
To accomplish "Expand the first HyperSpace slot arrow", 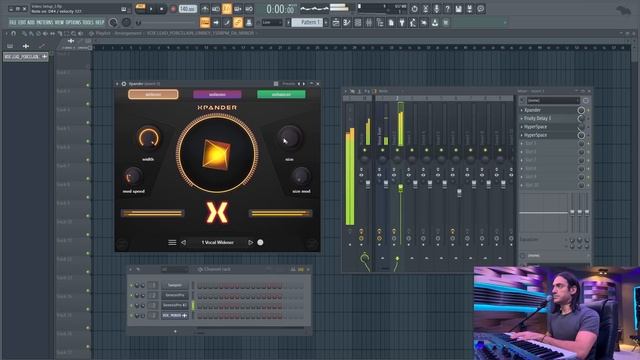I will [x=522, y=127].
